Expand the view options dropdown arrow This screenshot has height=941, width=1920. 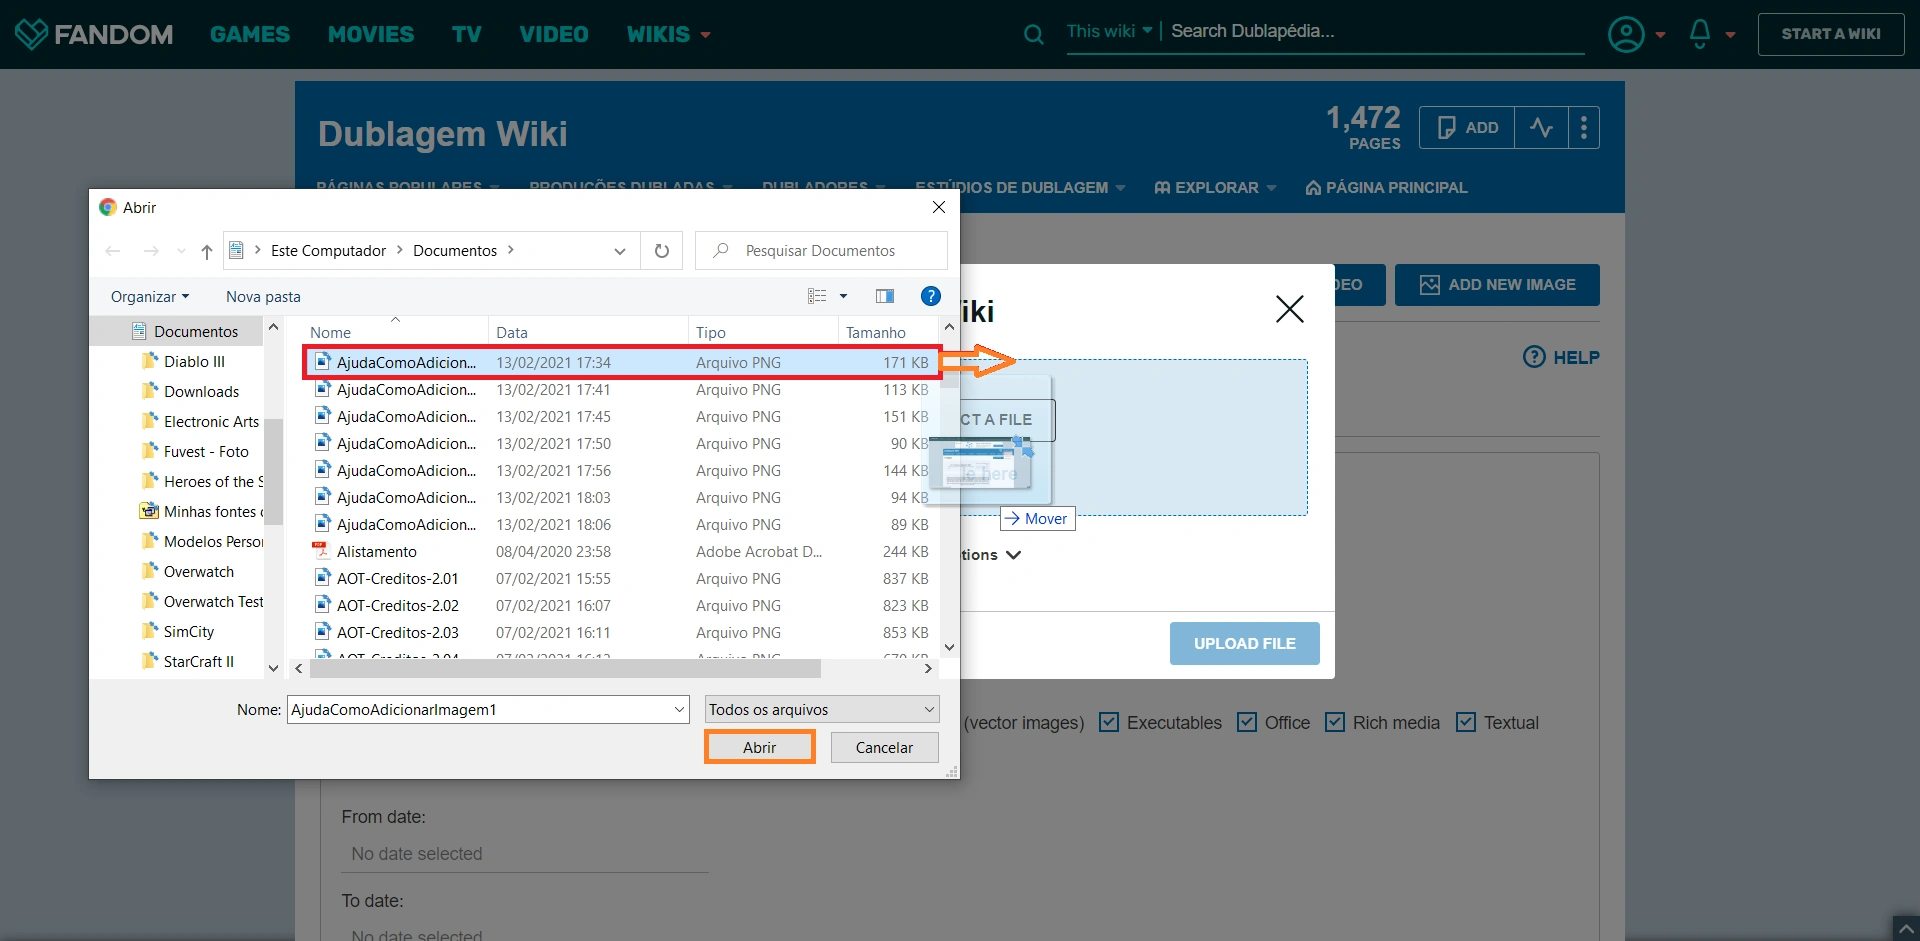pyautogui.click(x=843, y=296)
